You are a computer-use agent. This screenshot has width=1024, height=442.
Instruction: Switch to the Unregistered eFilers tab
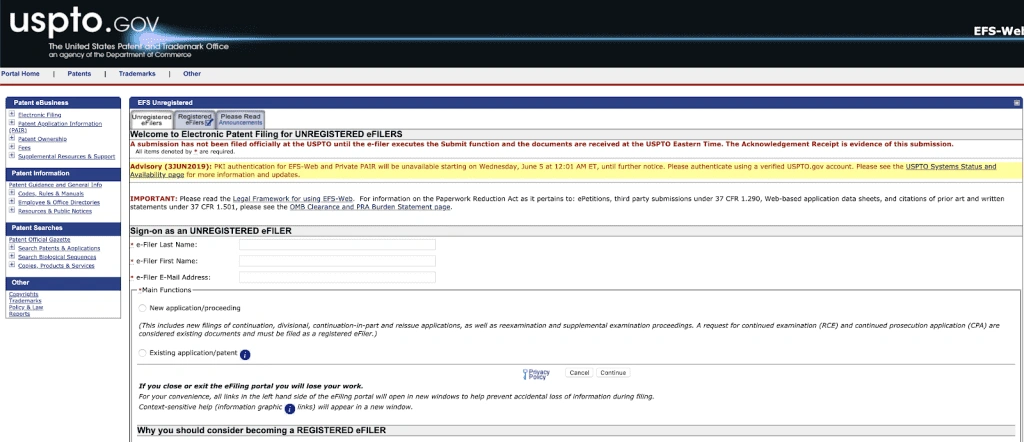(152, 119)
